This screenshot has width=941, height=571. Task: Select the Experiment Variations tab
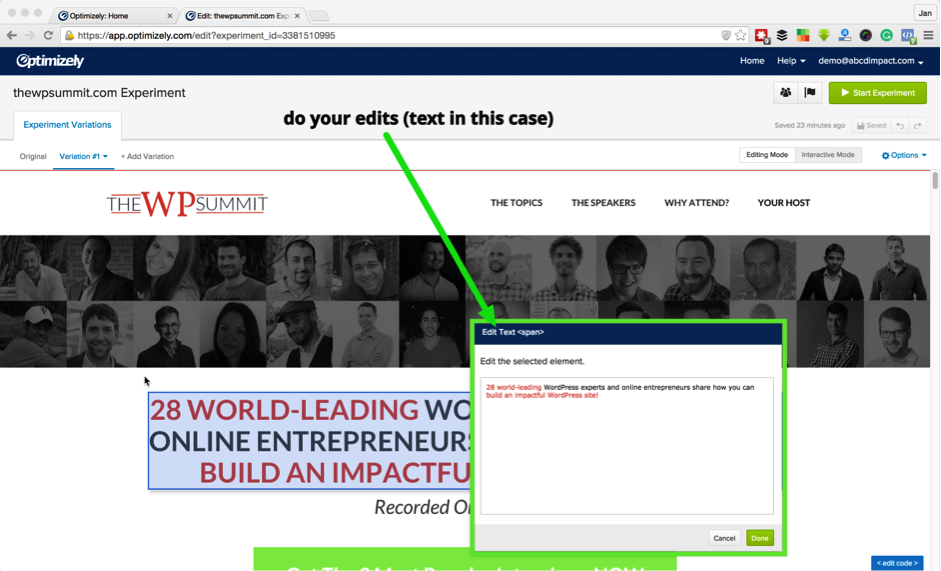click(67, 125)
